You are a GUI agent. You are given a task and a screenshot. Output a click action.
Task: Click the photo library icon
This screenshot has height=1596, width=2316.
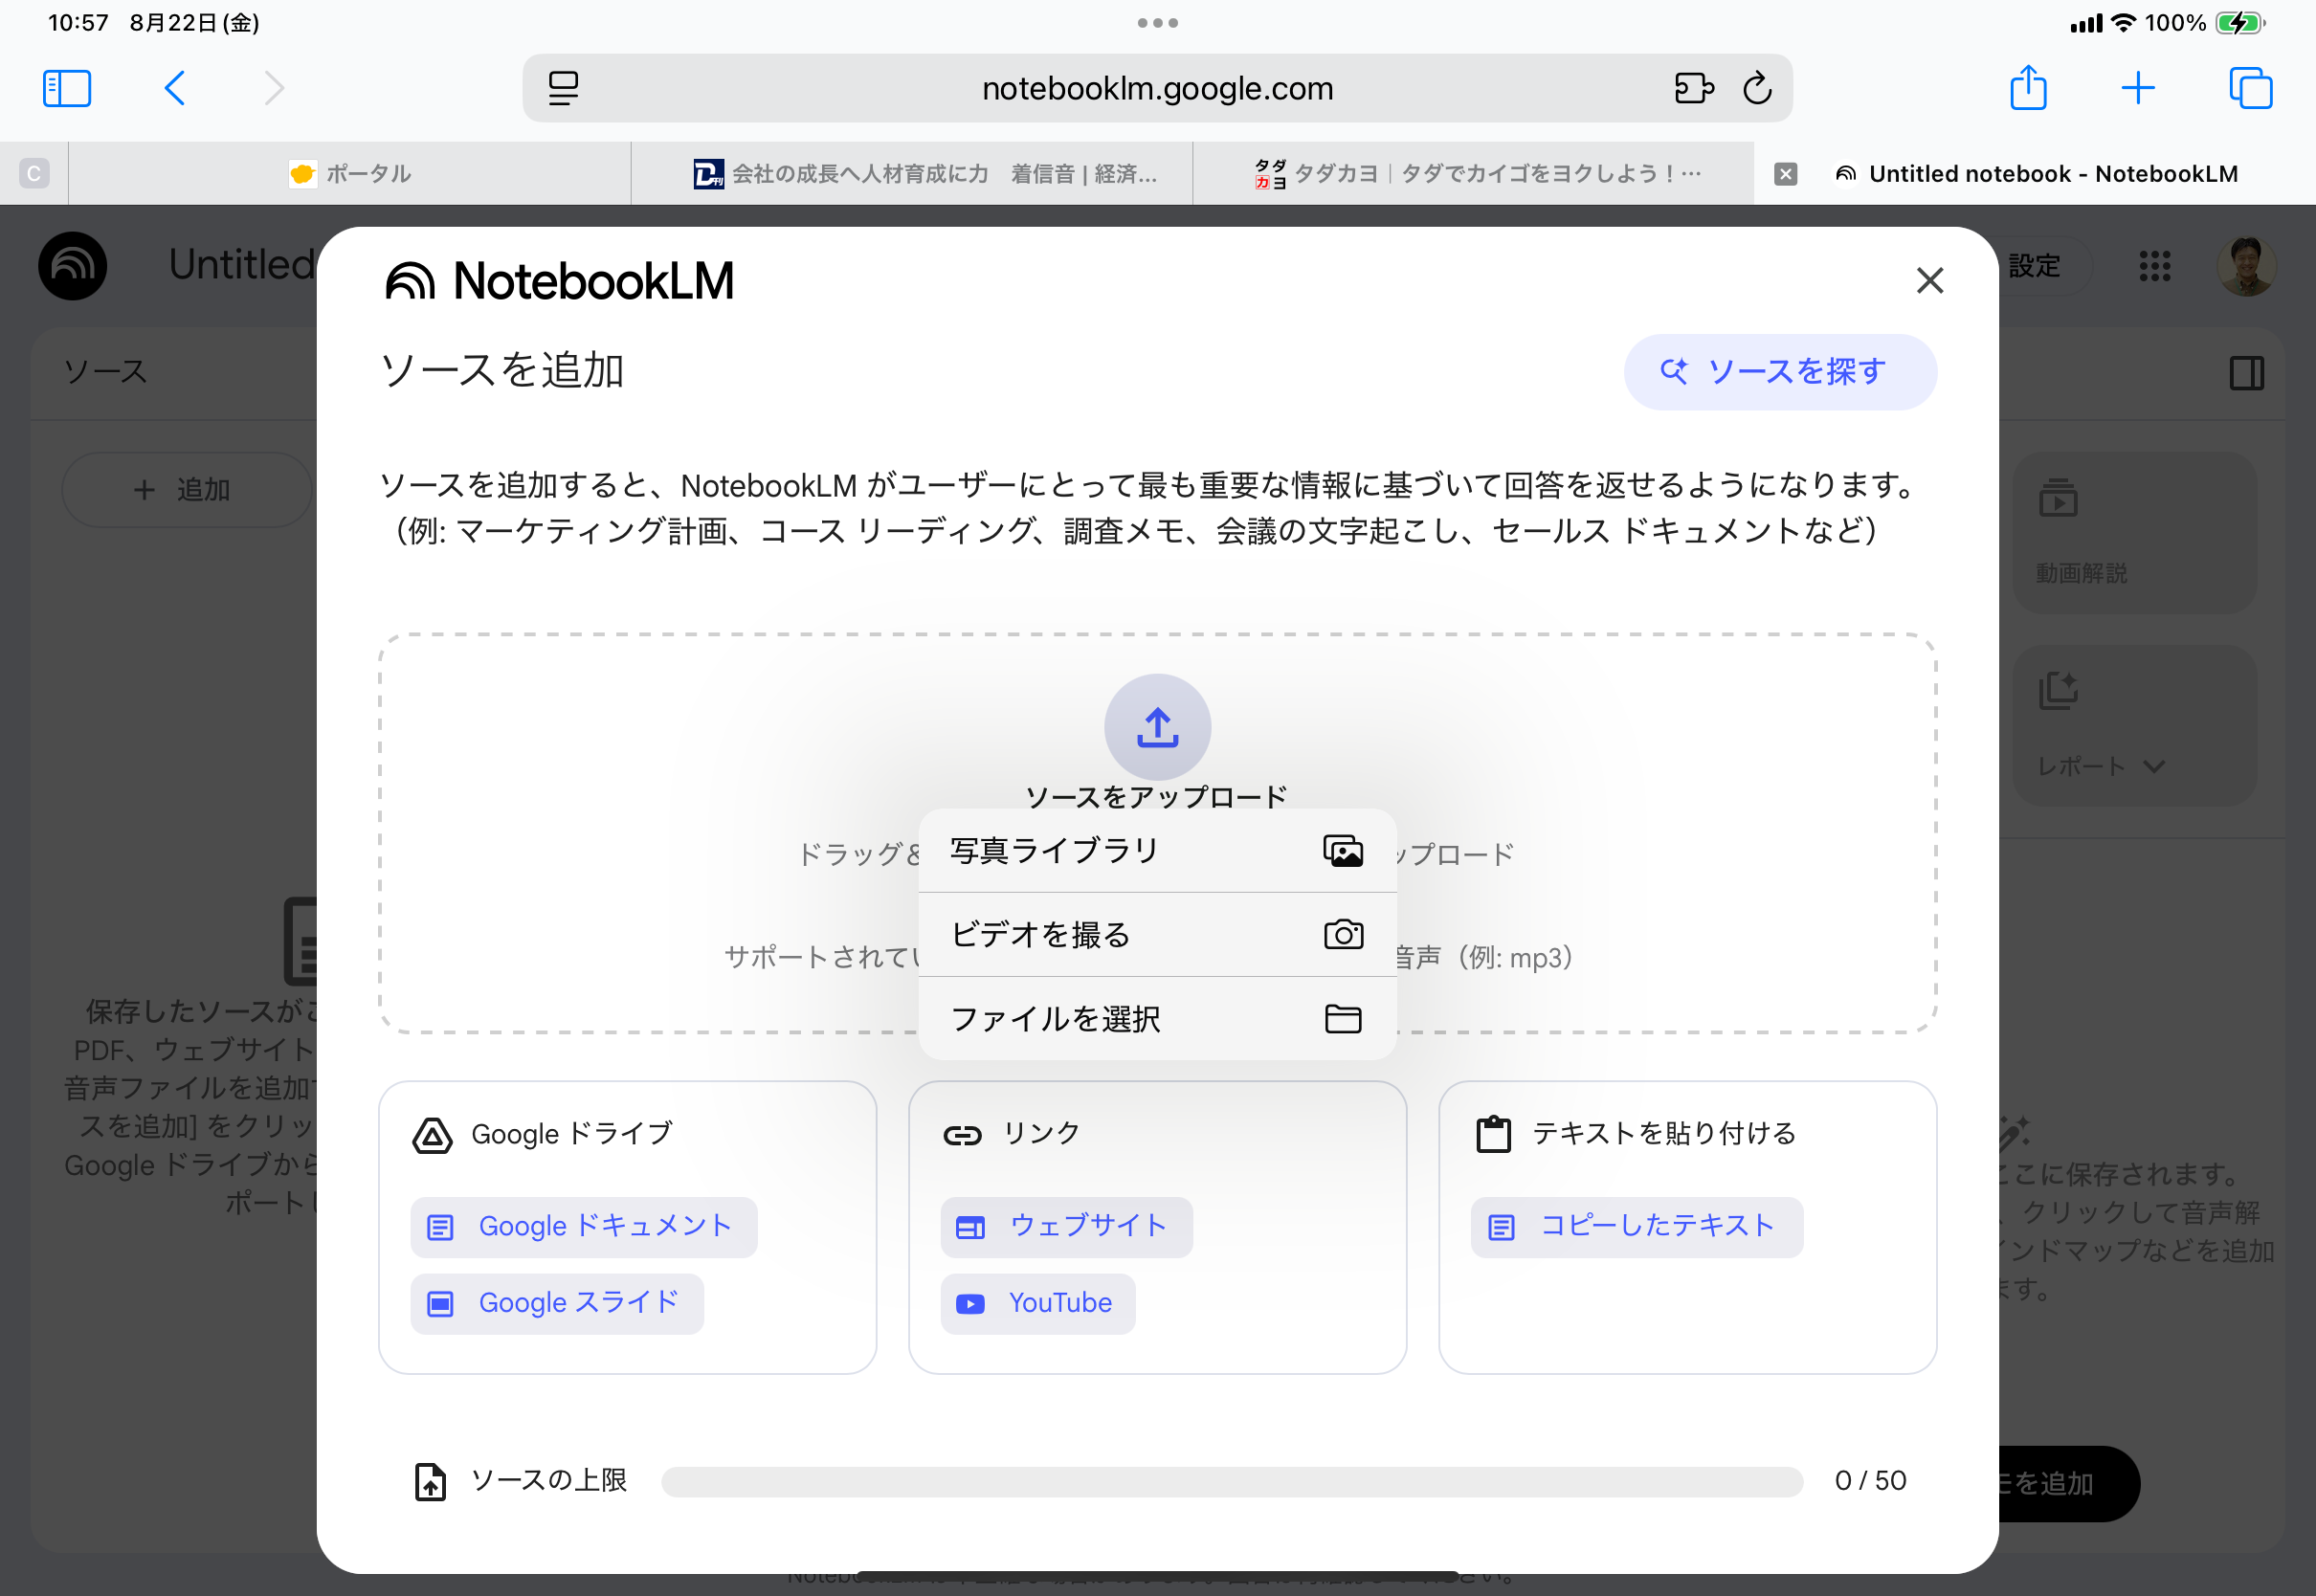[1342, 851]
